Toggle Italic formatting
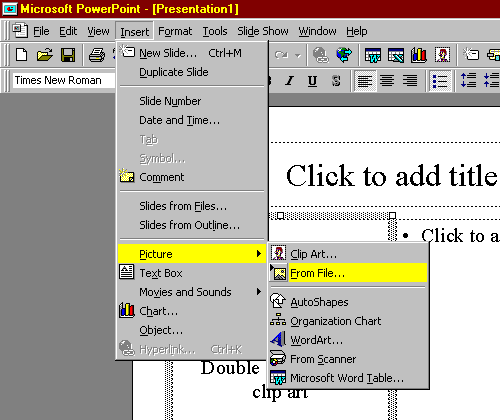Viewport: 500px width, 420px height. pos(289,80)
